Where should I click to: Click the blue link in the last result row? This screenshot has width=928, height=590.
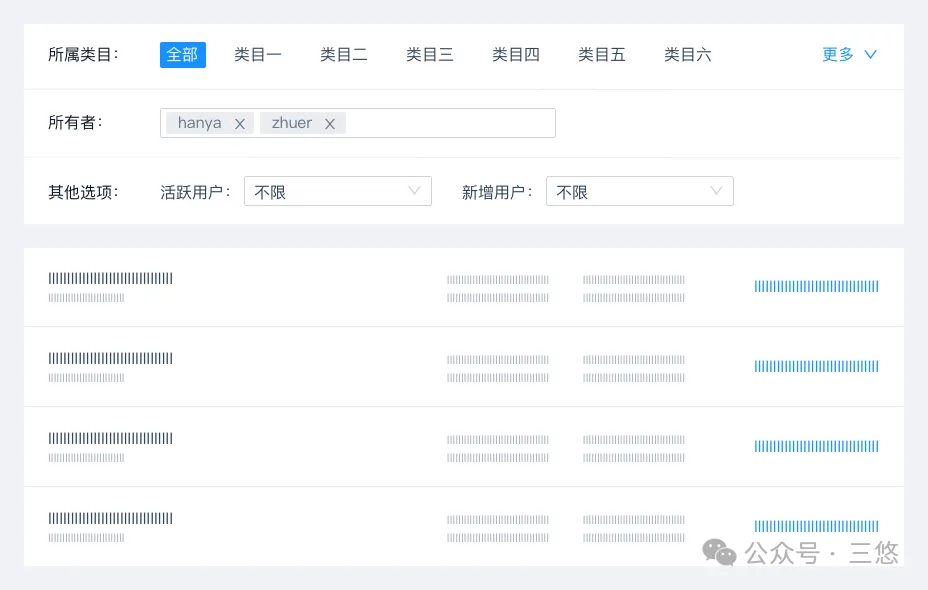[x=816, y=526]
